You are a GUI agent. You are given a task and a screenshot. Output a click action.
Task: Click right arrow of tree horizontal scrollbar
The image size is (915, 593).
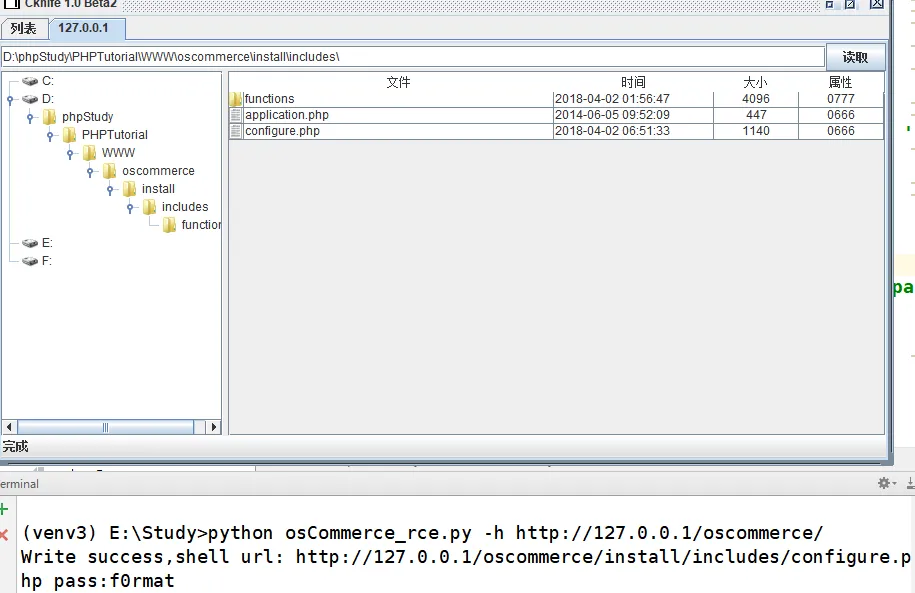(x=212, y=427)
